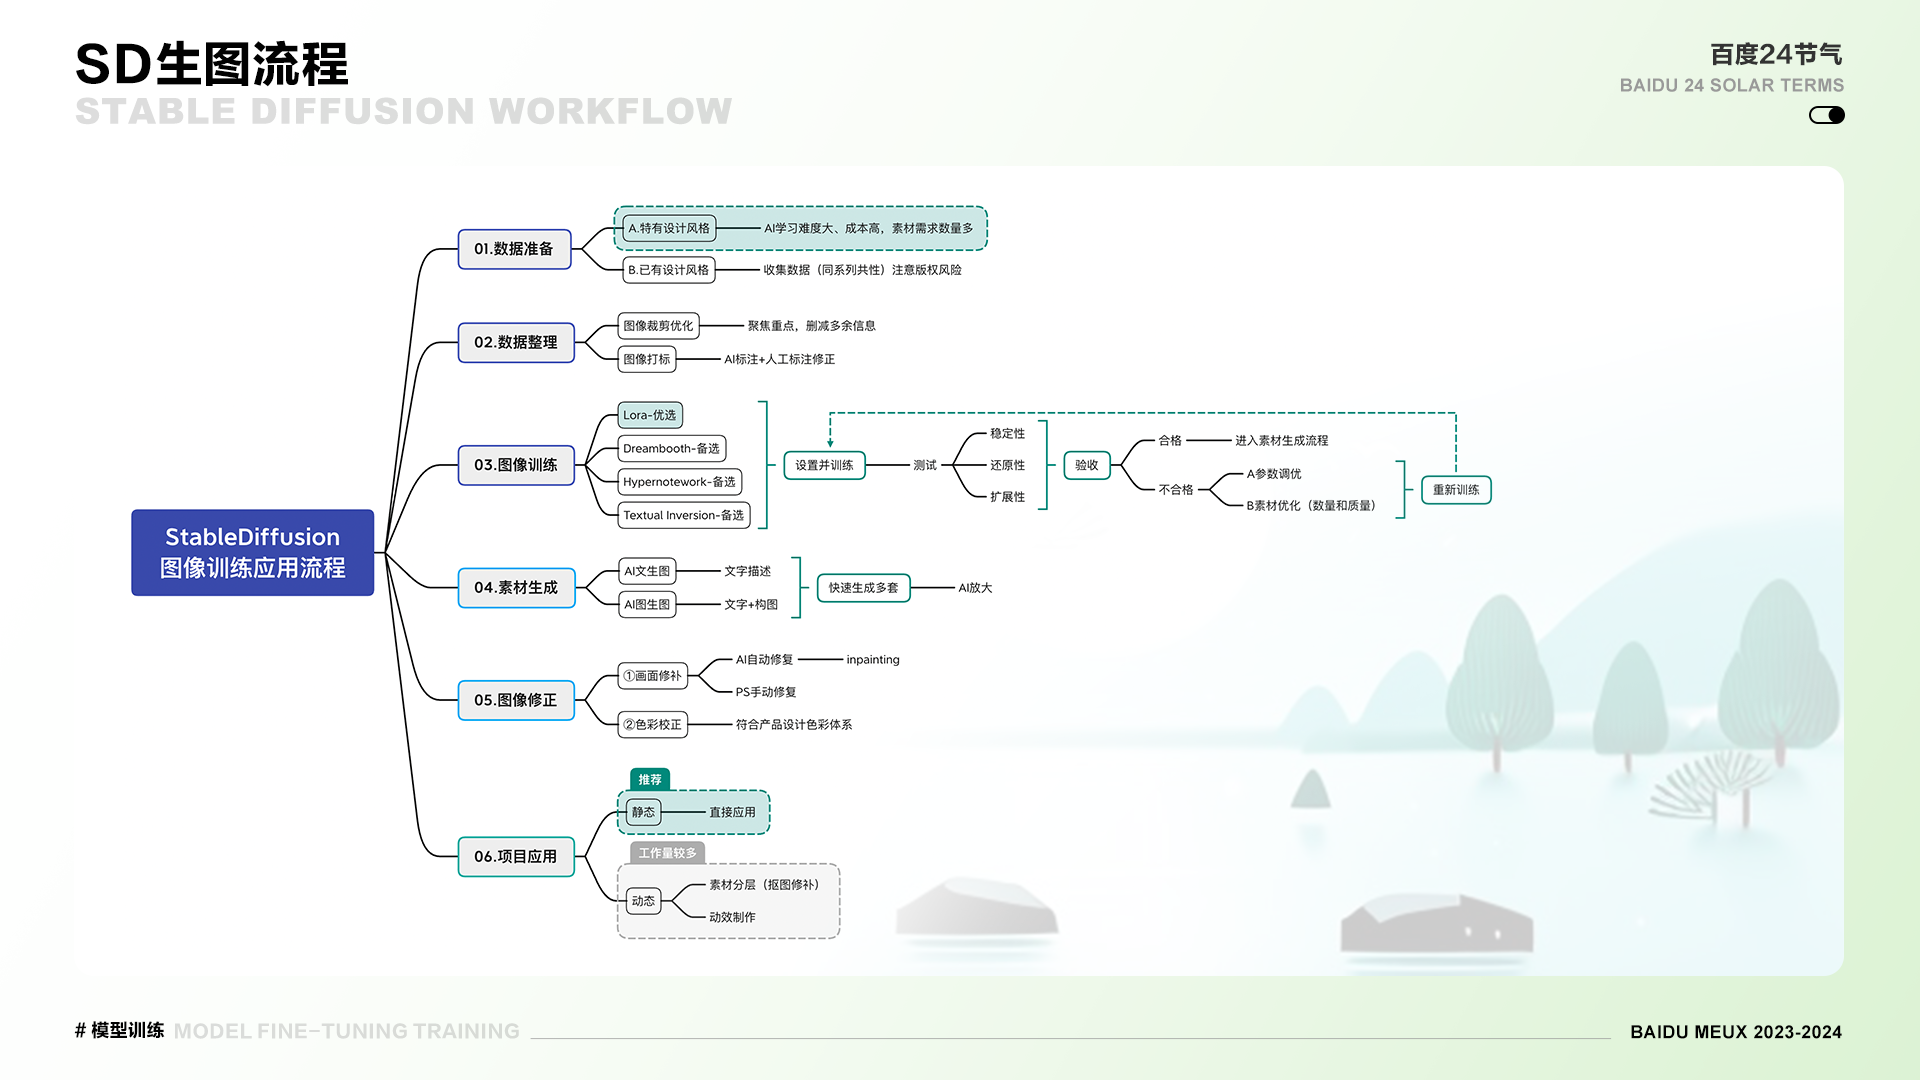Click the Dreambooth-备选 option box
Viewport: 1920px width, 1080px height.
(x=671, y=449)
